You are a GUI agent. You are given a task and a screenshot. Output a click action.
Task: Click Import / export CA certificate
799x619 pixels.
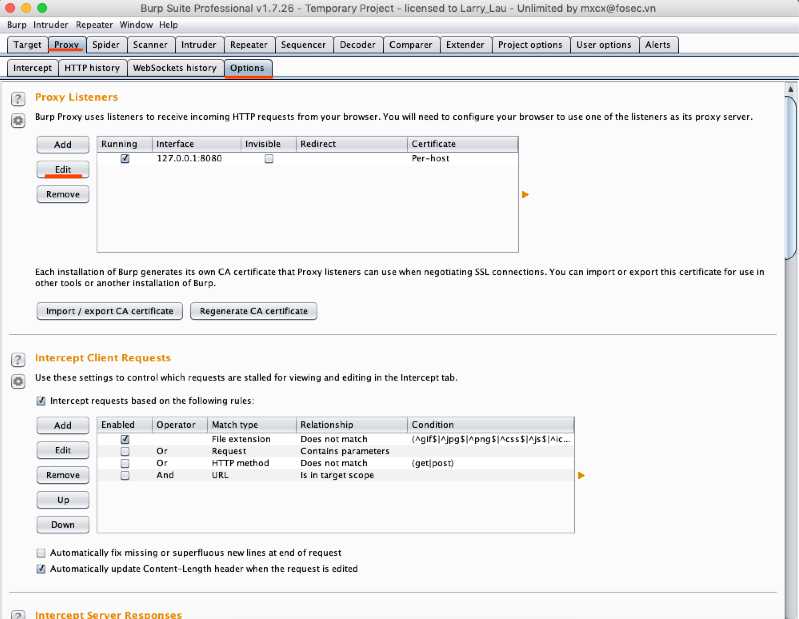[x=110, y=311]
